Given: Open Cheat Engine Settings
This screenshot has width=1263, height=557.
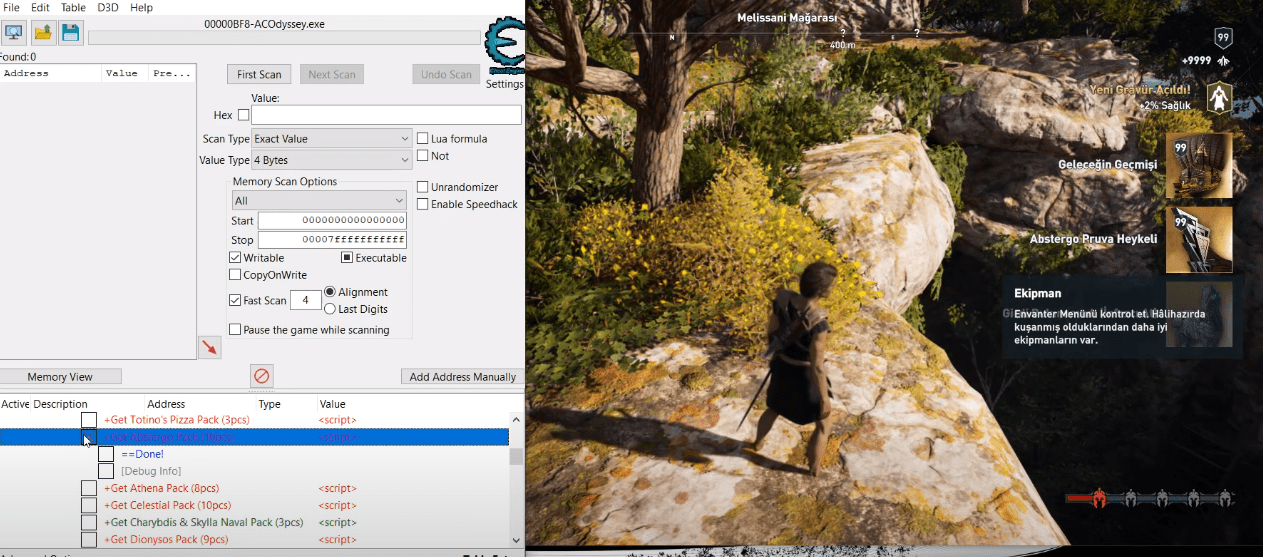Looking at the screenshot, I should coord(504,85).
